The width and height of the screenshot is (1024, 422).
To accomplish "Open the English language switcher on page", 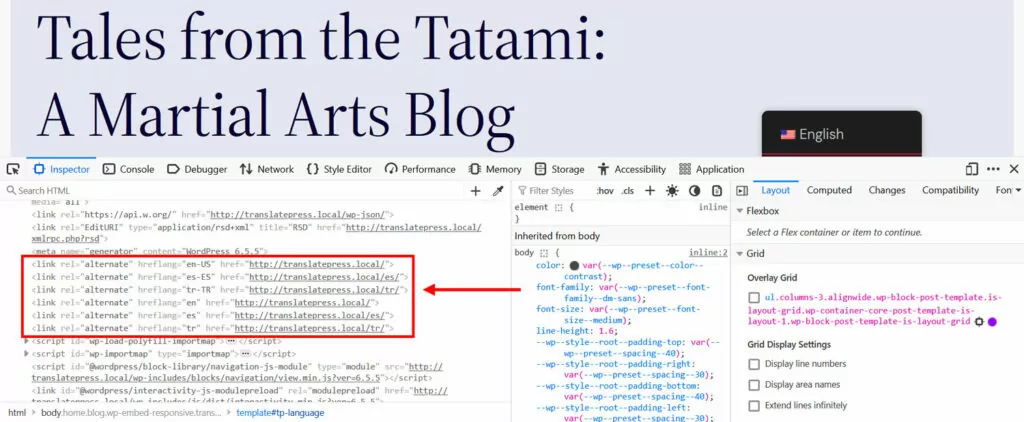I will (842, 135).
